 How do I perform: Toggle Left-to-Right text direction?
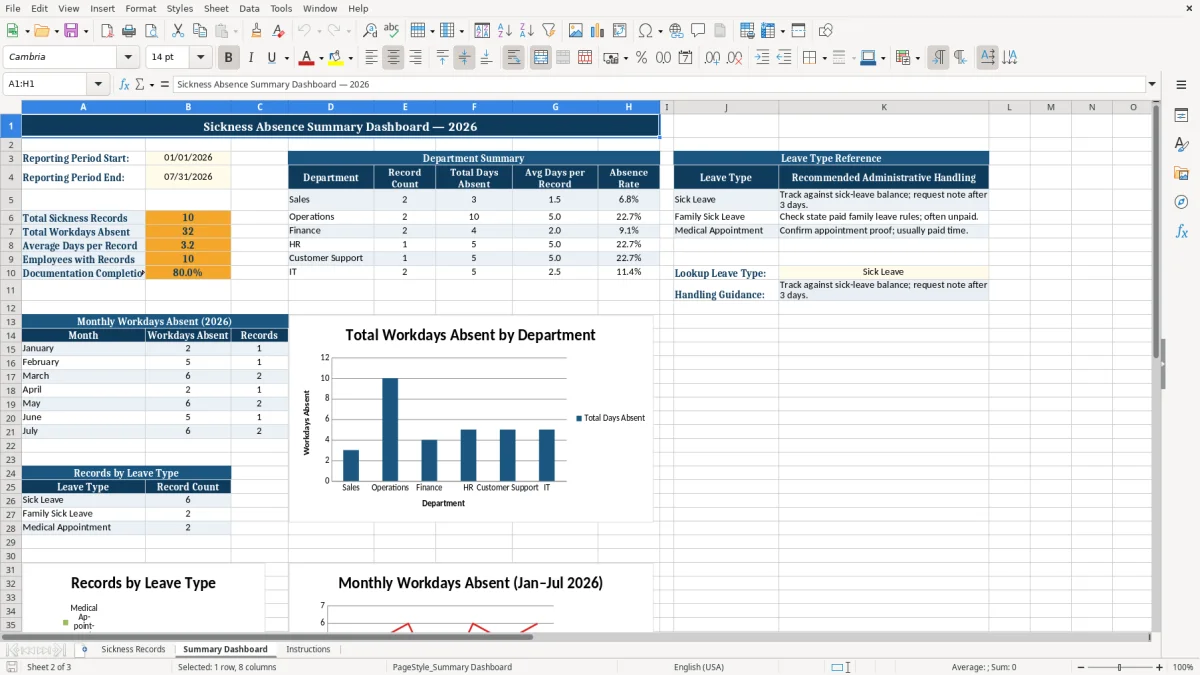[x=938, y=58]
